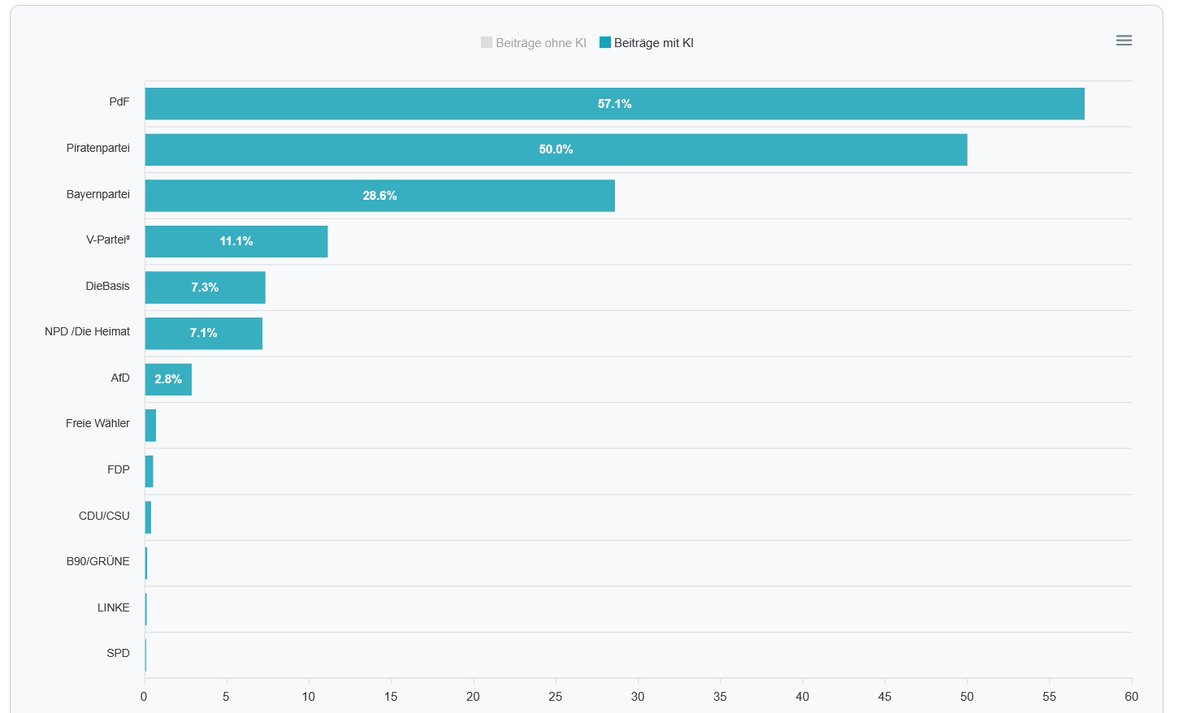Click the 'AfD' axis label

(119, 378)
